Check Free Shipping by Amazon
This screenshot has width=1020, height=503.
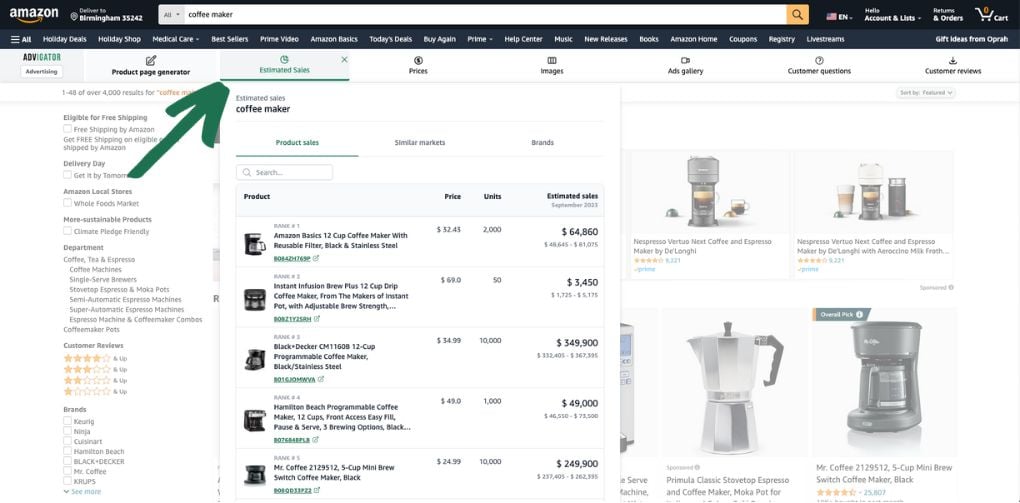68,129
